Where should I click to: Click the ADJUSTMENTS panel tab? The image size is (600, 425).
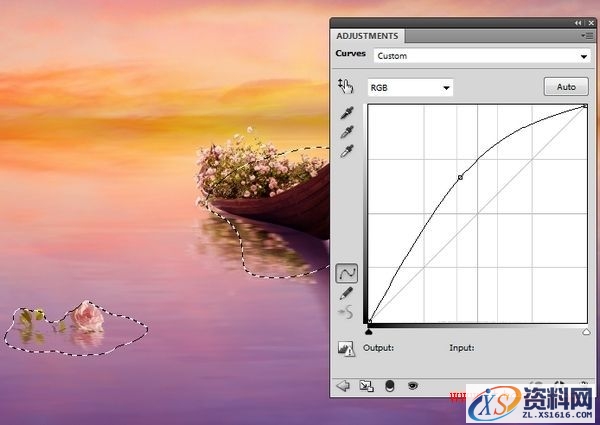[367, 35]
